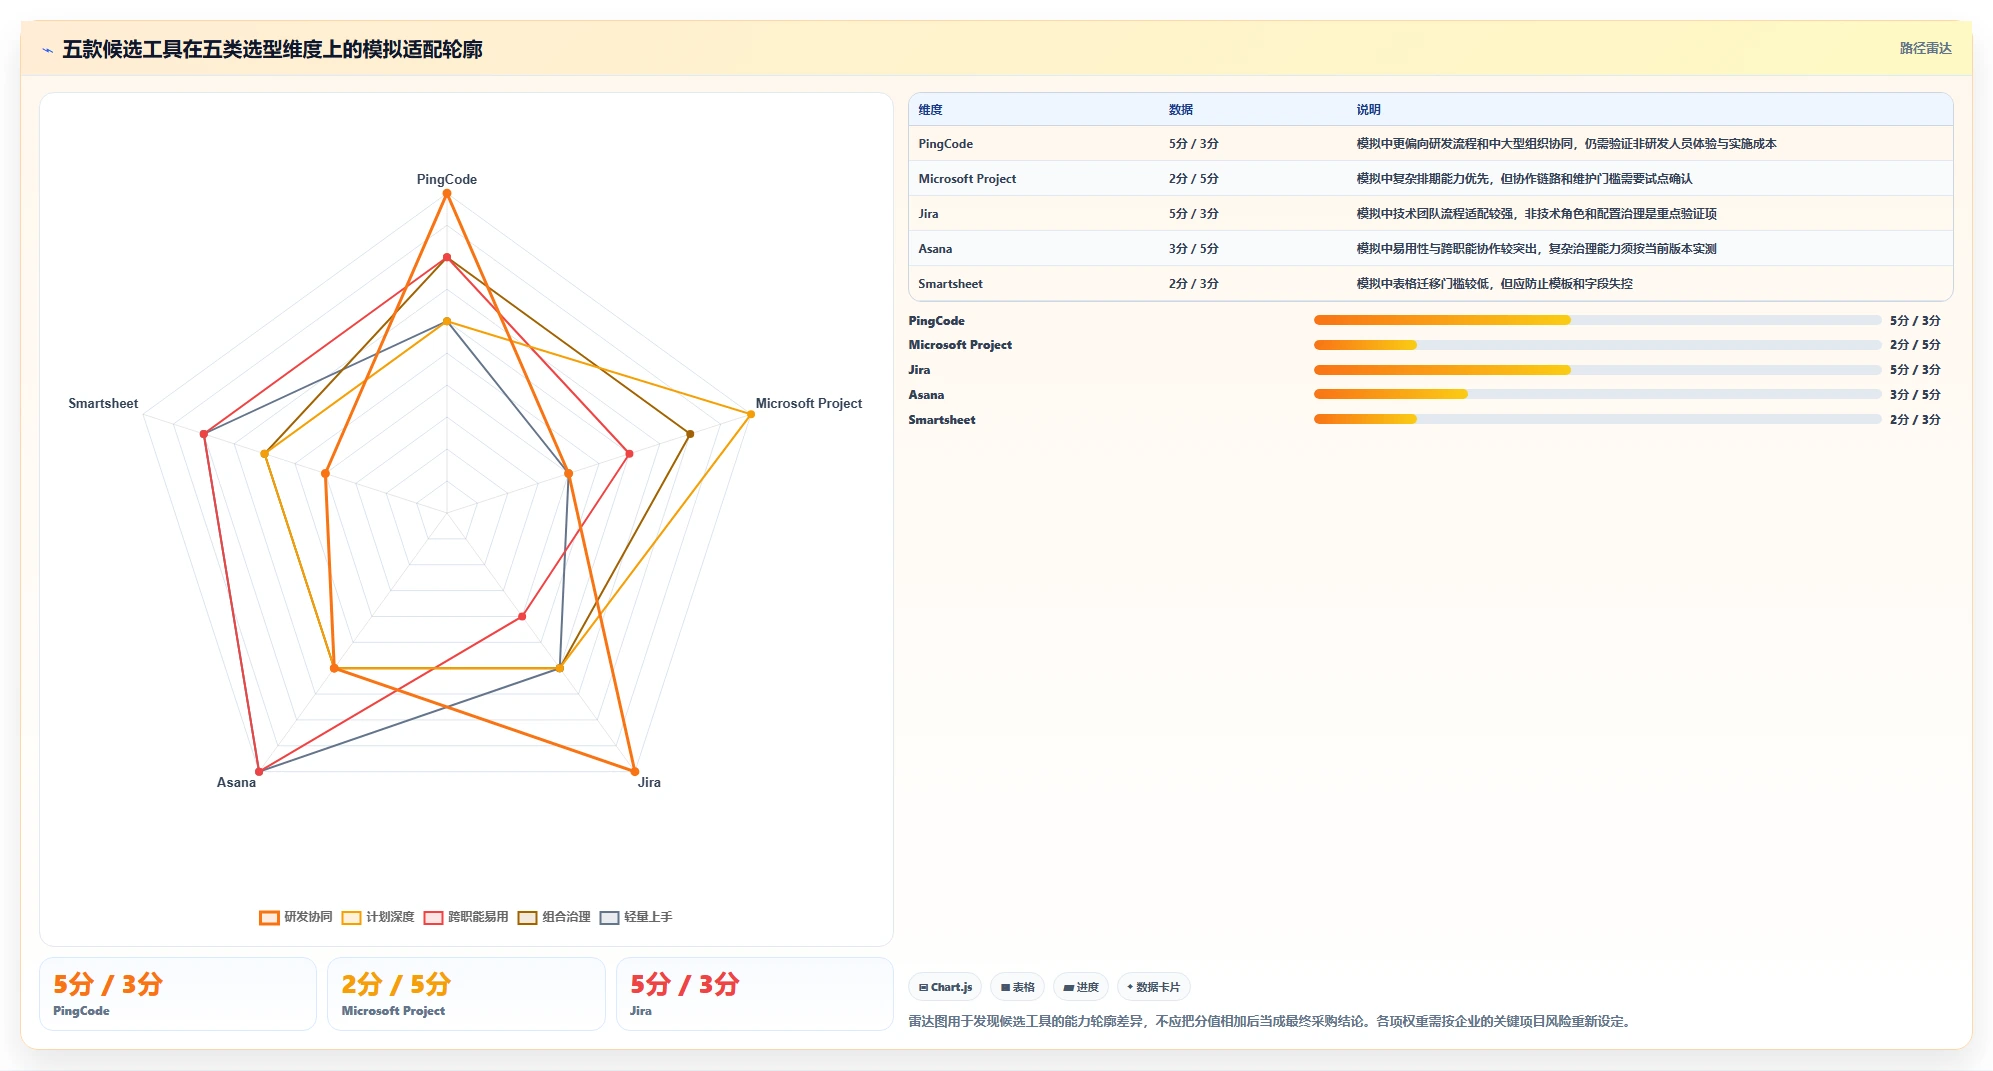
Task: Click the footnote text starting 雷达图用于发现
Action: (x=1272, y=1022)
